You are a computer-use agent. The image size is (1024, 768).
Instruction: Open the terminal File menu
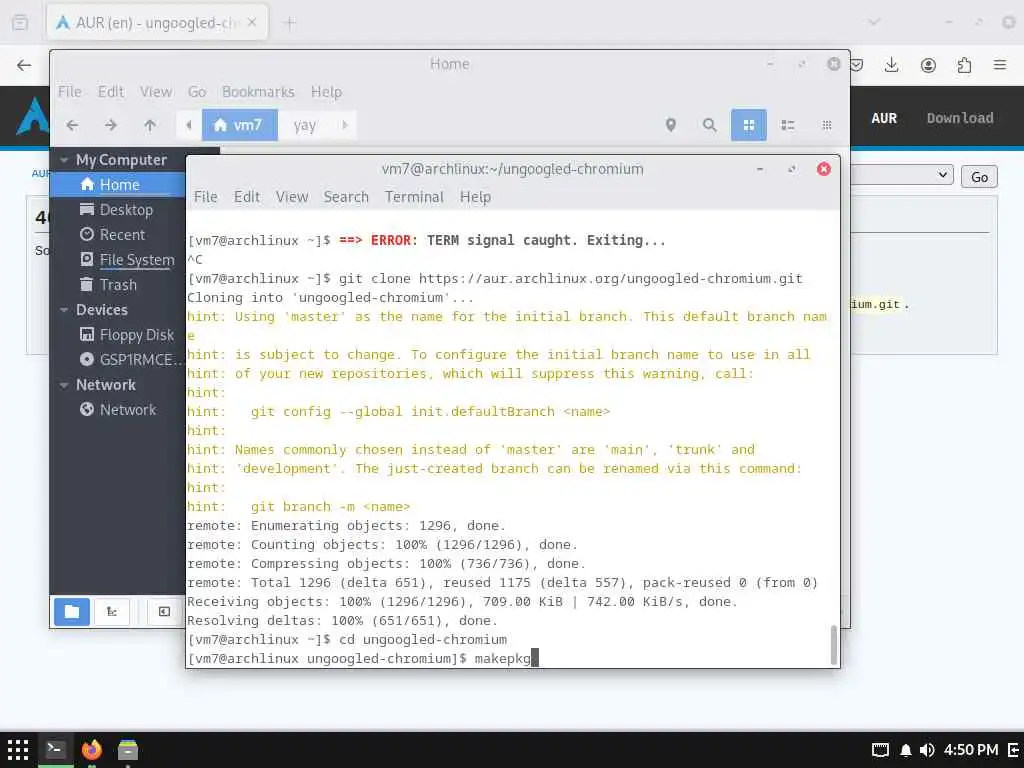pos(206,197)
